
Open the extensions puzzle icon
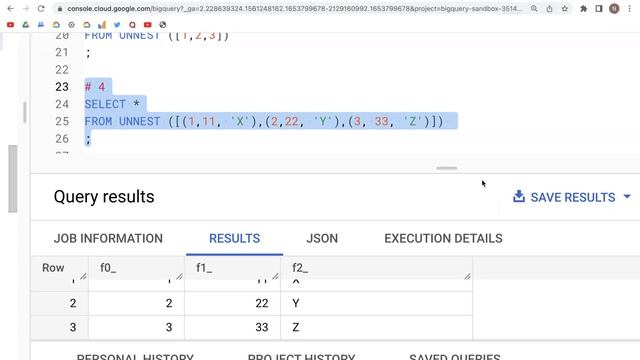pyautogui.click(x=584, y=9)
